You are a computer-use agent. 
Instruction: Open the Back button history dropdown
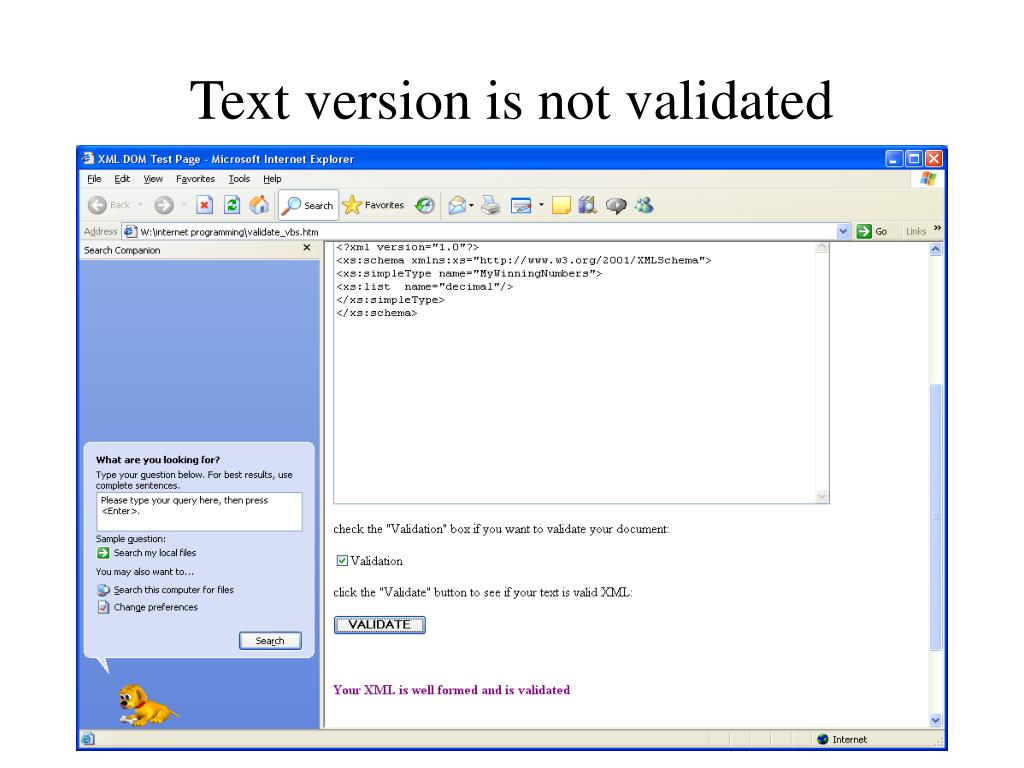click(140, 205)
